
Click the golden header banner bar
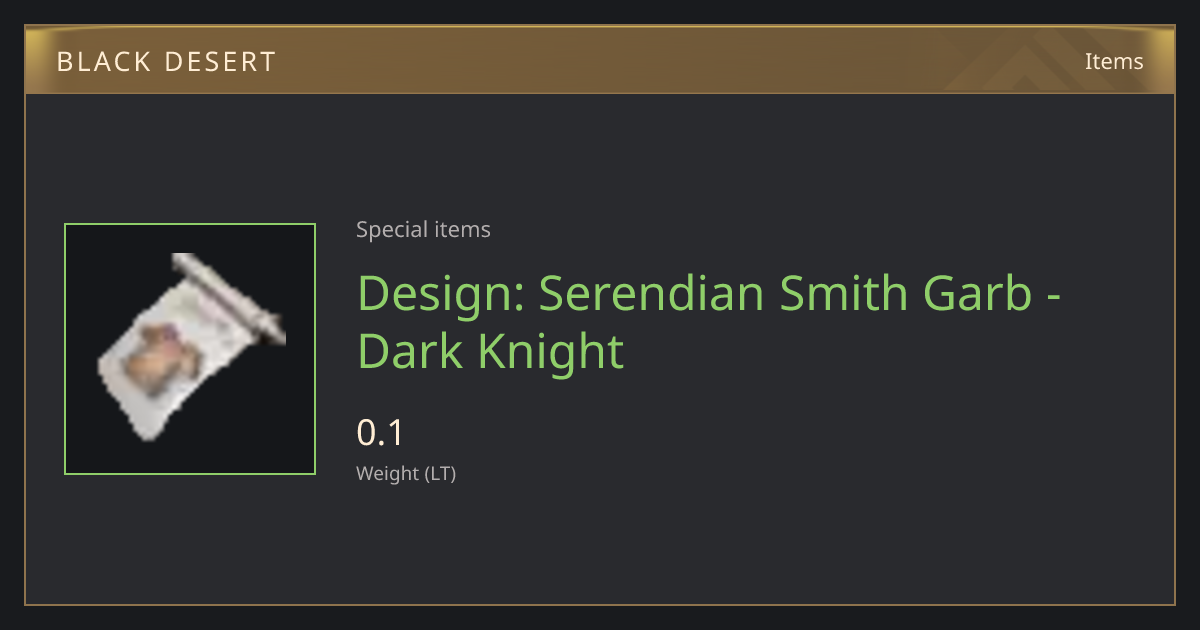(600, 60)
